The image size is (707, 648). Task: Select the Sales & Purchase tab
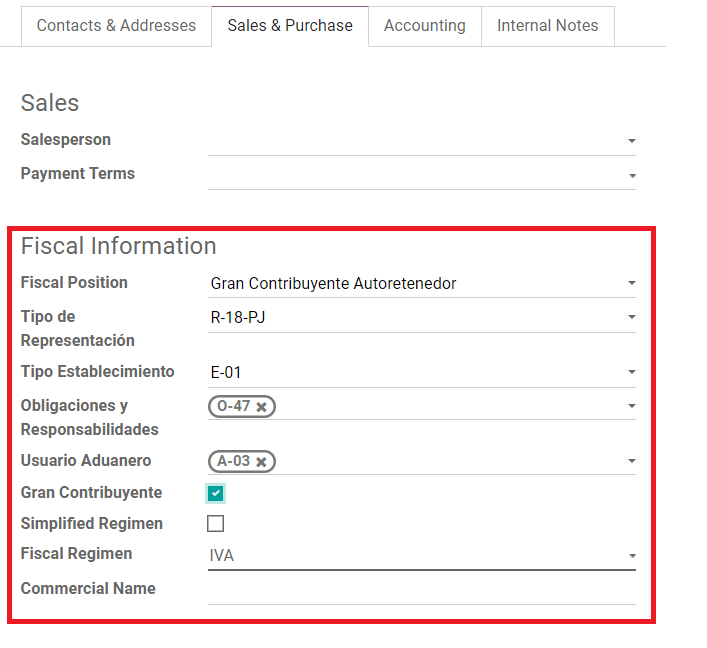tap(290, 26)
